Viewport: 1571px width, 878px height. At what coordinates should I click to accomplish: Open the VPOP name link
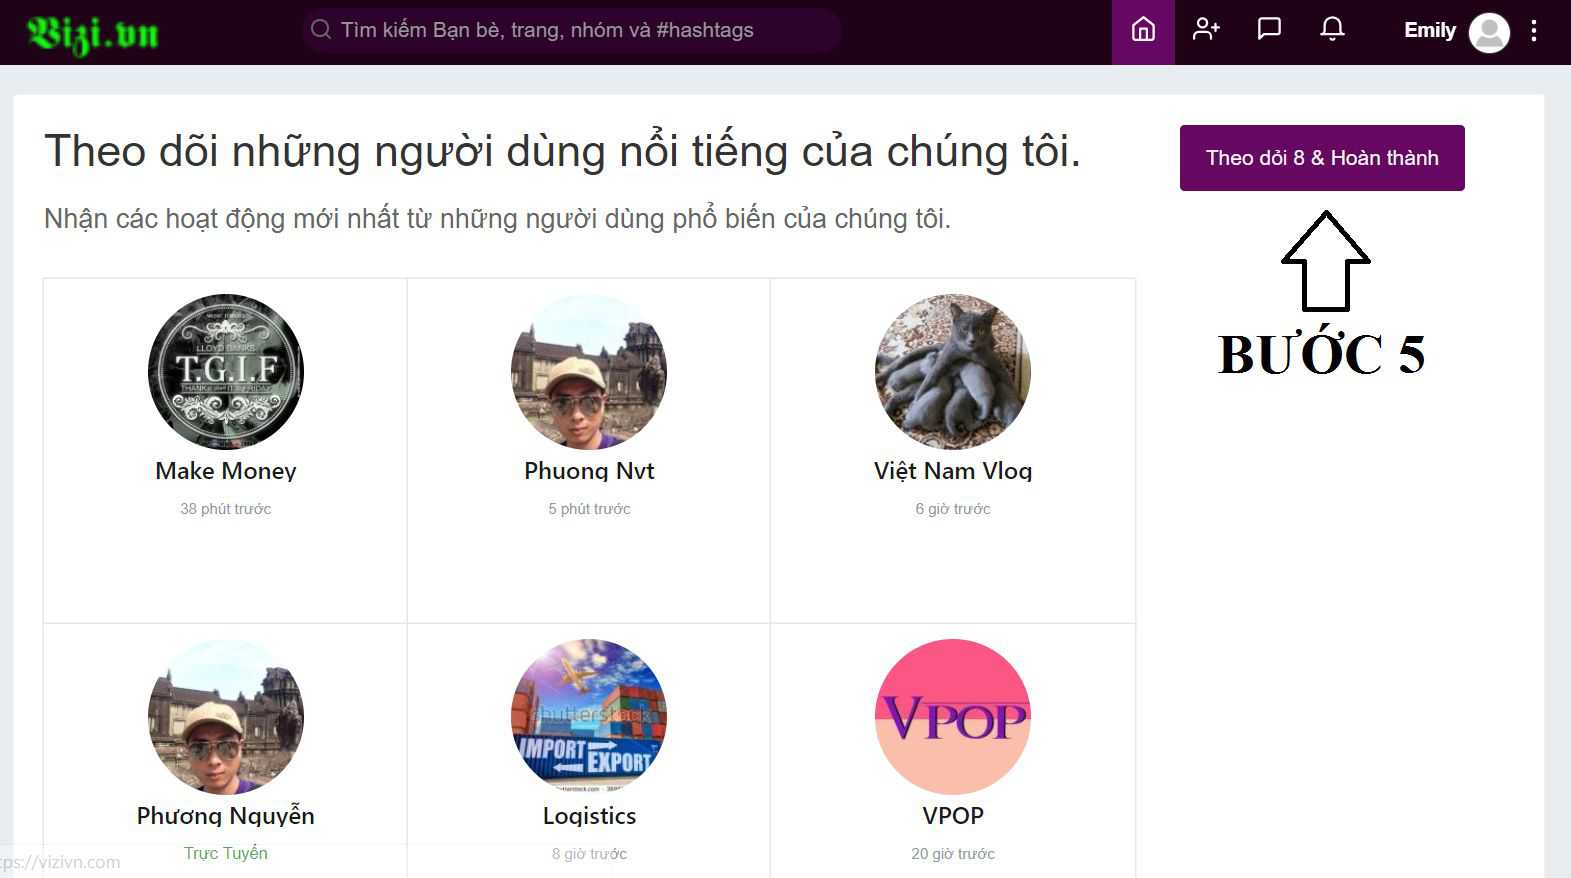(952, 816)
